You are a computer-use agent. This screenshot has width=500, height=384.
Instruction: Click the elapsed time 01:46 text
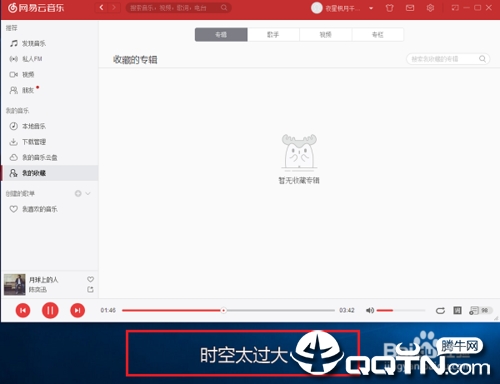coord(108,310)
